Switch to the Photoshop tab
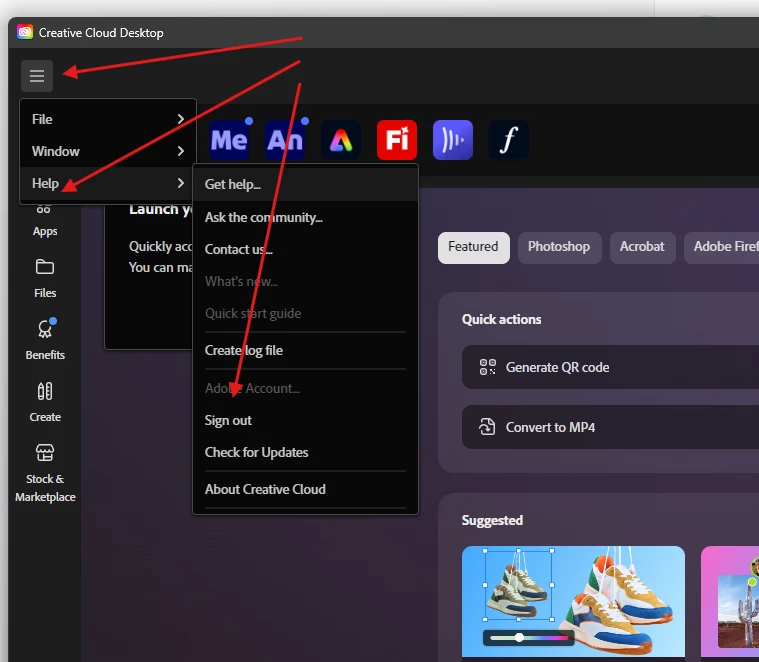The width and height of the screenshot is (759, 662). tap(559, 247)
